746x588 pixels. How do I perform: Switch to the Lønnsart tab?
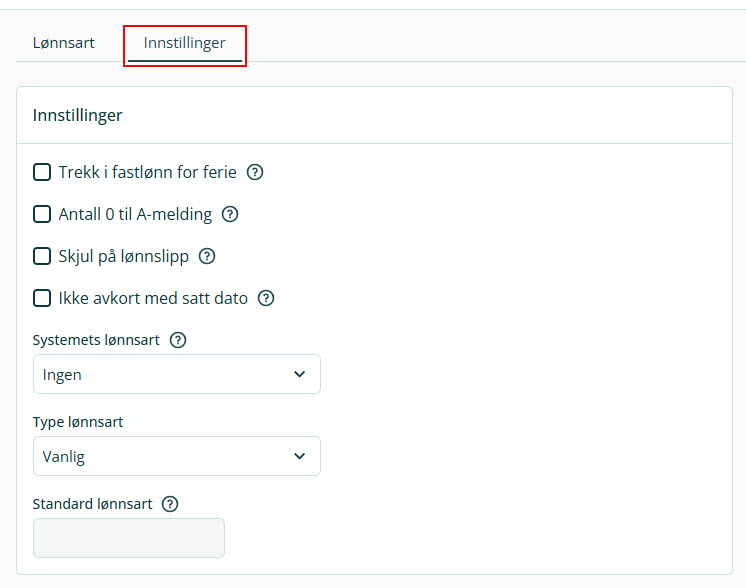64,43
